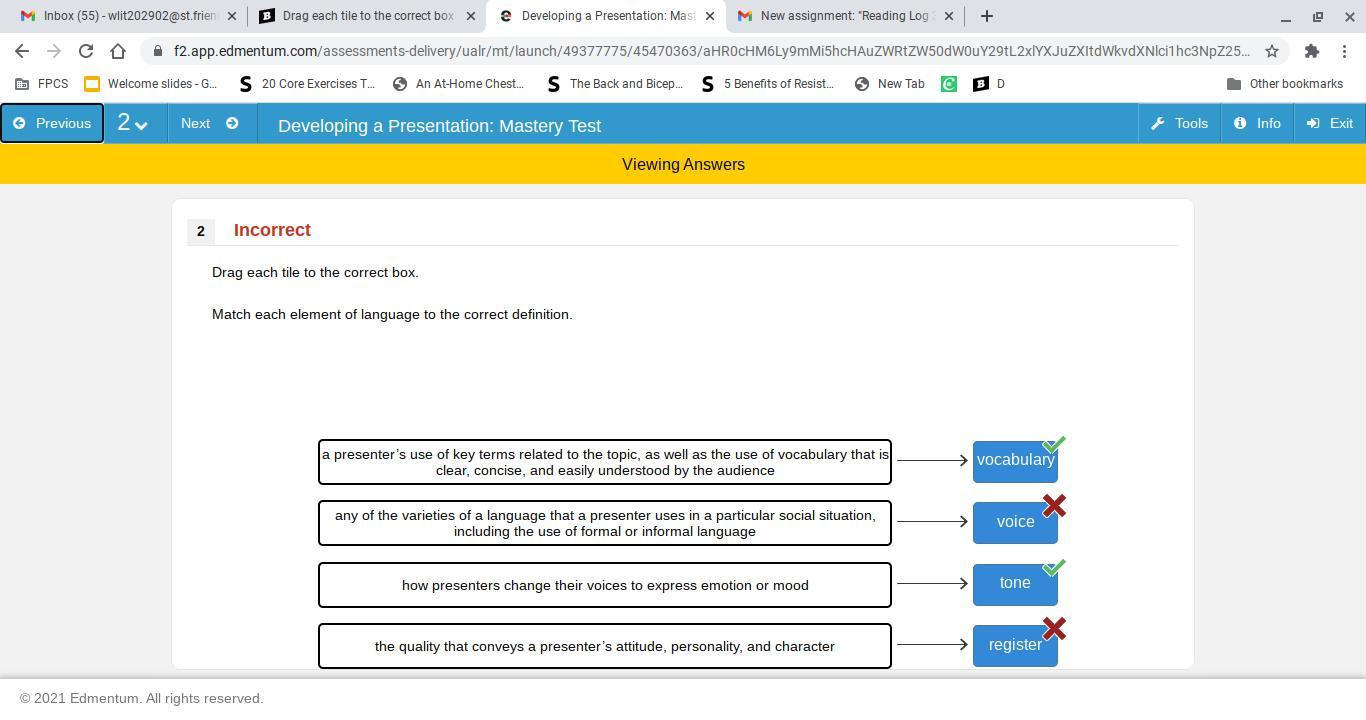Open the browser home page

(x=118, y=51)
